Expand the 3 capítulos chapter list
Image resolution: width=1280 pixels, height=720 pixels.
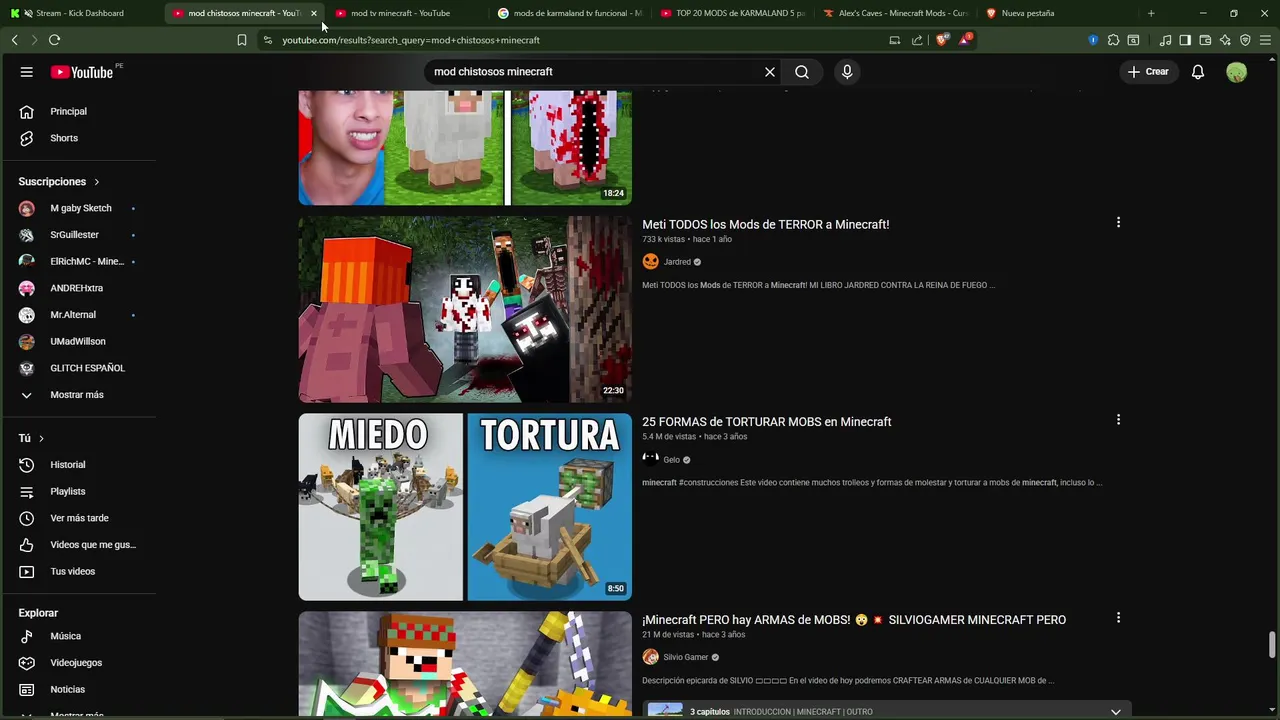click(1116, 711)
